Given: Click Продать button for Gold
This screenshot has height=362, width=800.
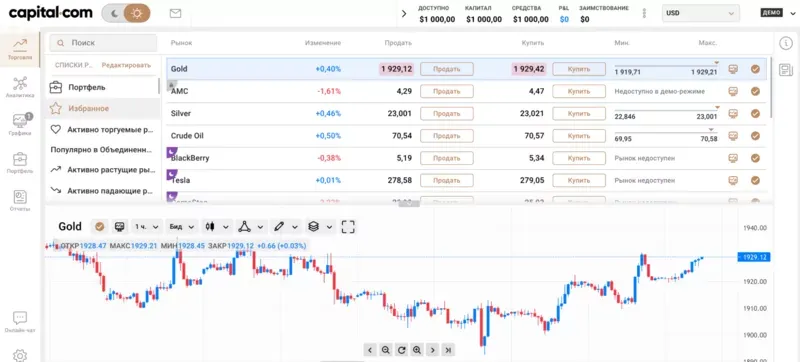Looking at the screenshot, I should coord(447,69).
